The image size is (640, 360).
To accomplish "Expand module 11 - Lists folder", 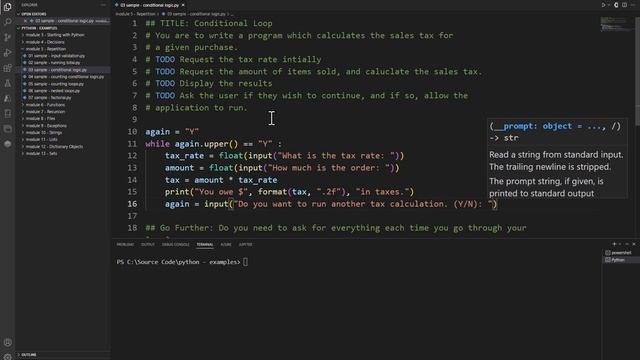I will pos(41,139).
